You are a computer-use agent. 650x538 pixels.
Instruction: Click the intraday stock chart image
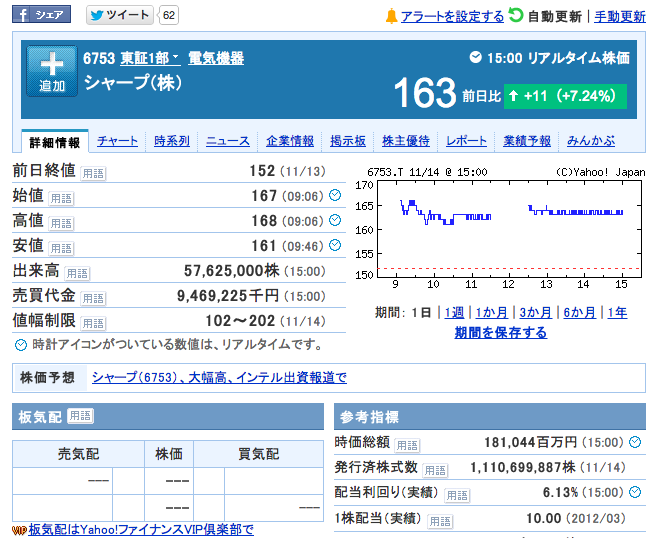coord(500,228)
